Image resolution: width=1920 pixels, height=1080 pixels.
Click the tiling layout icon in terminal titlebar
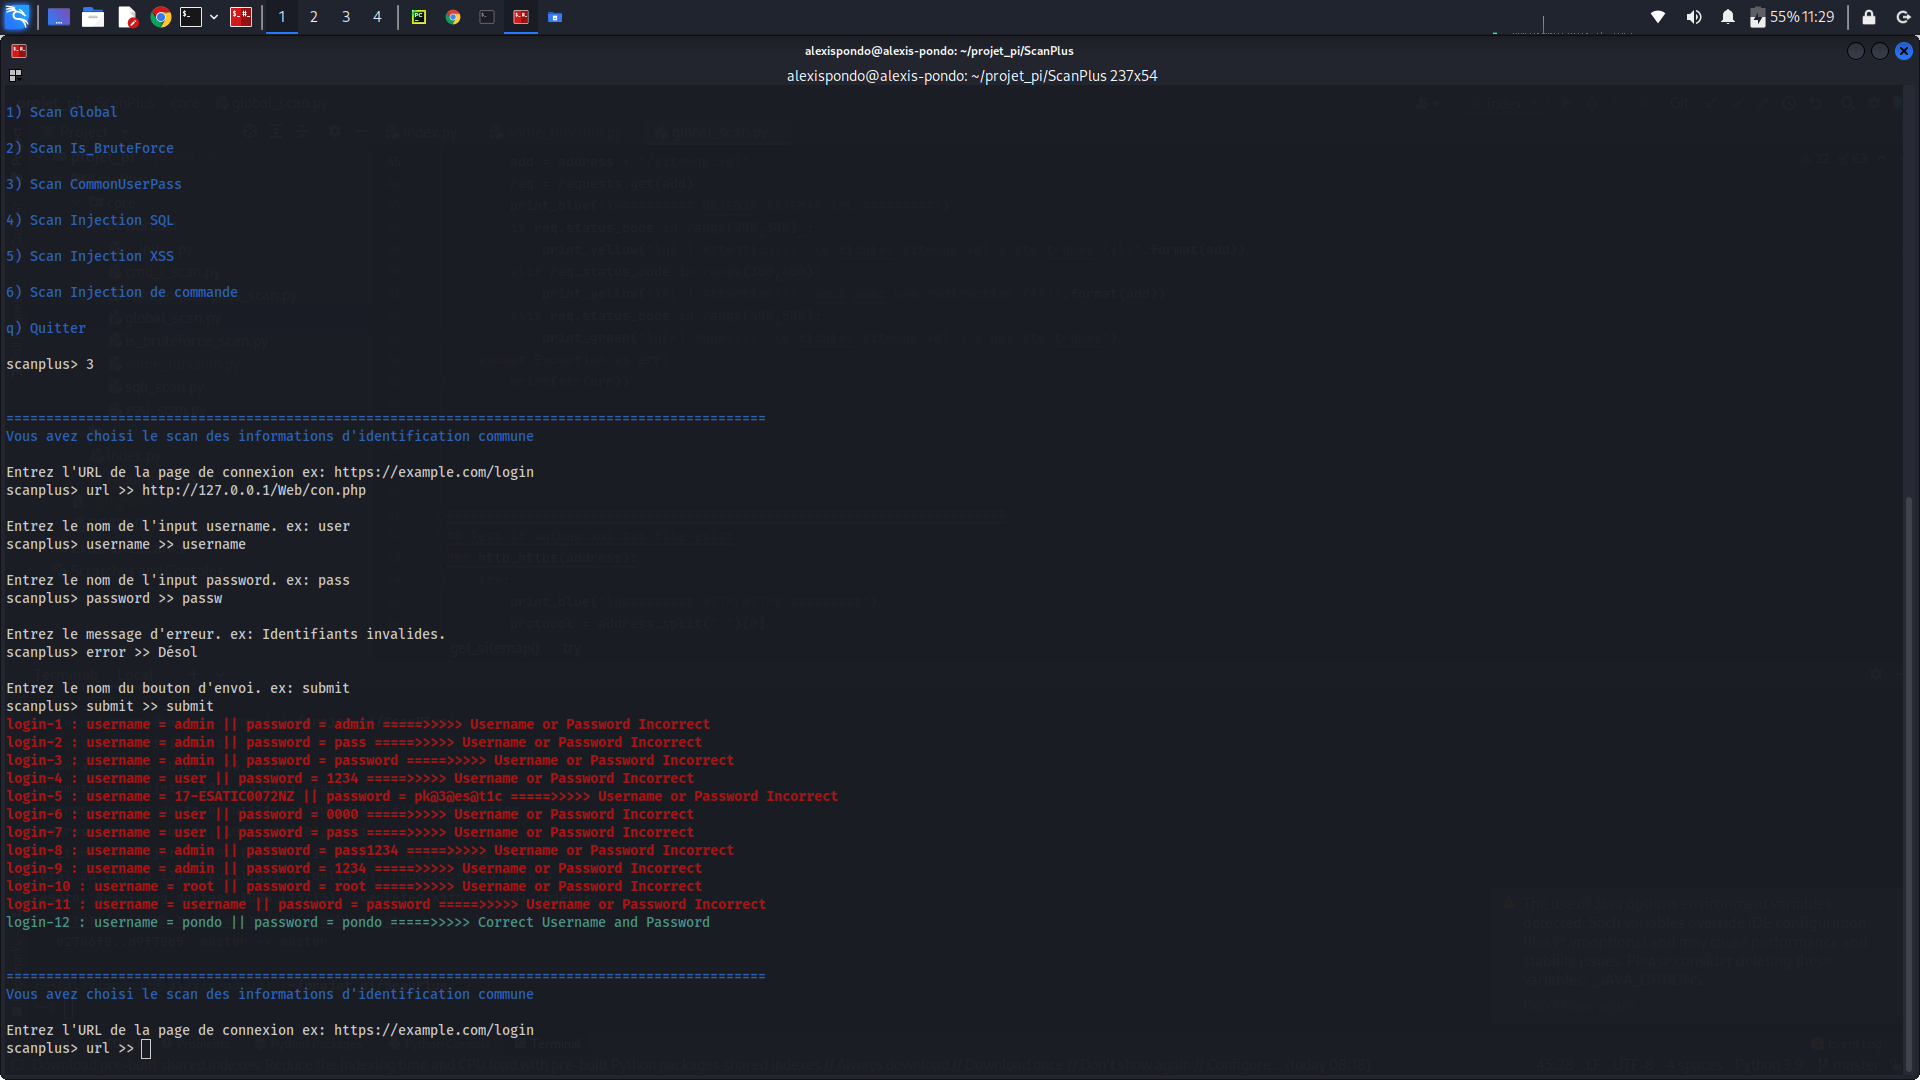[x=15, y=74]
